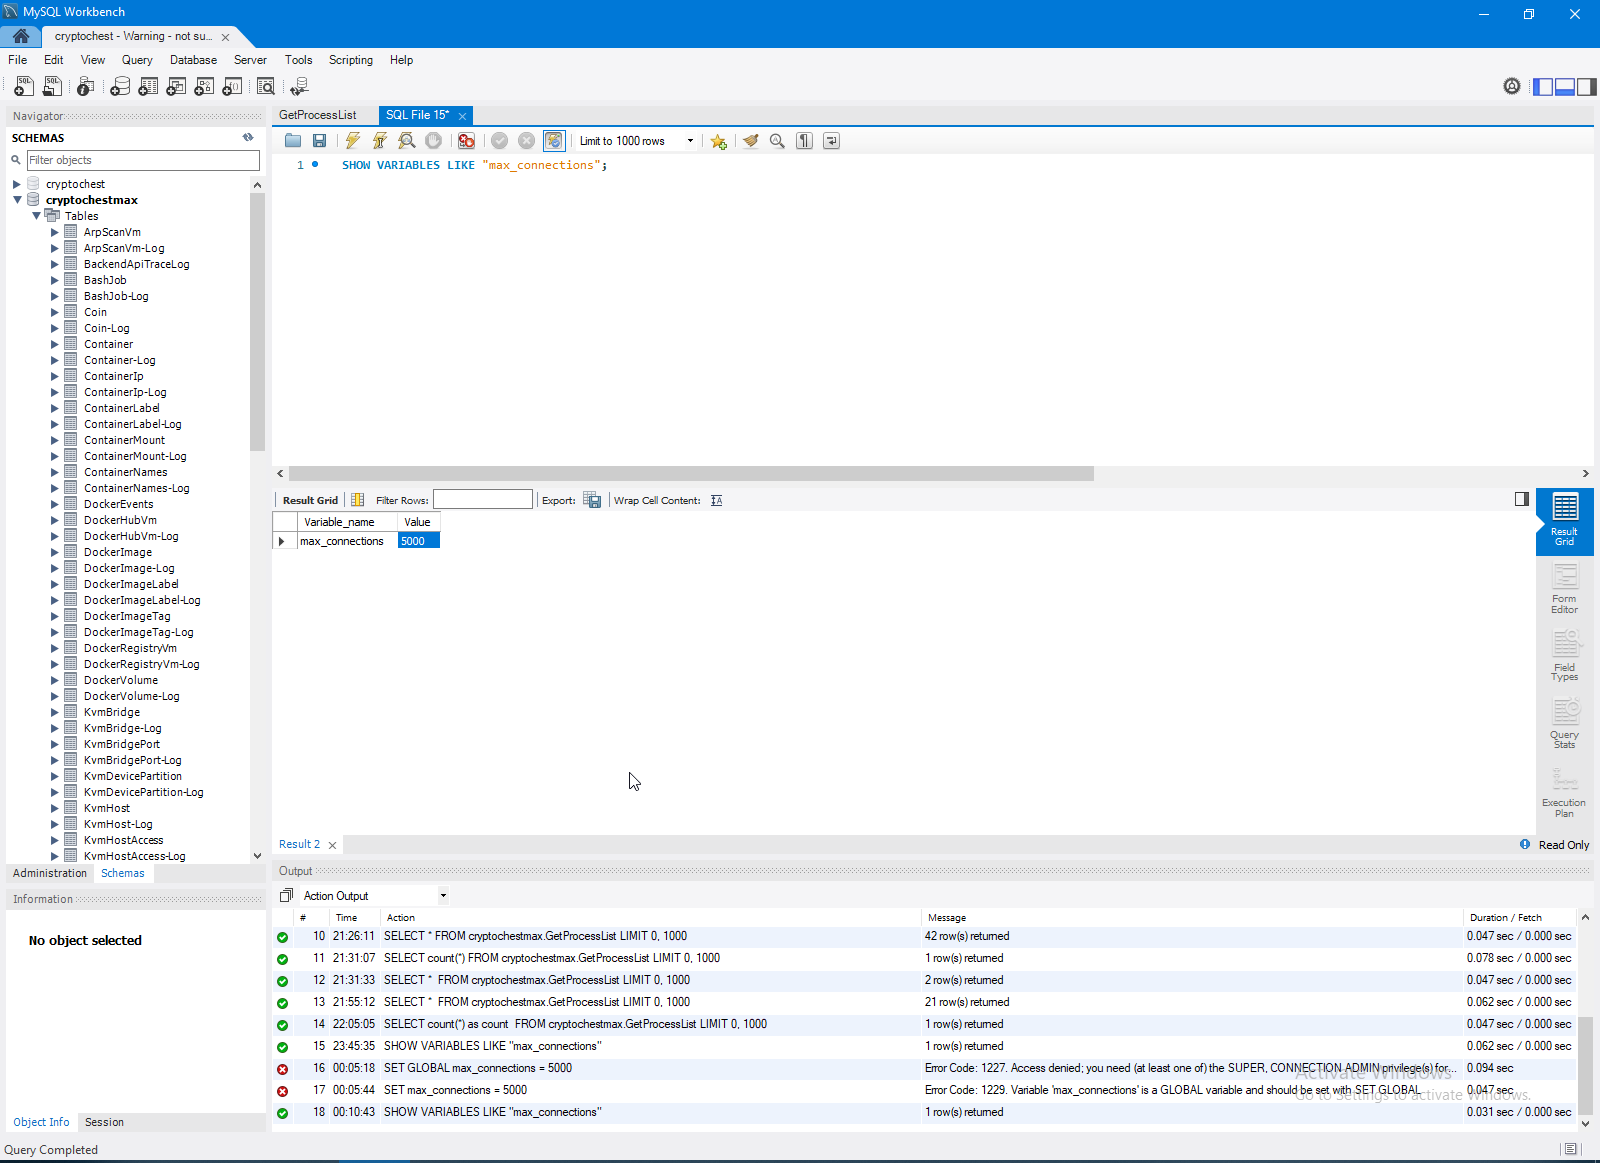Create a new stored procedure icon

(x=204, y=87)
